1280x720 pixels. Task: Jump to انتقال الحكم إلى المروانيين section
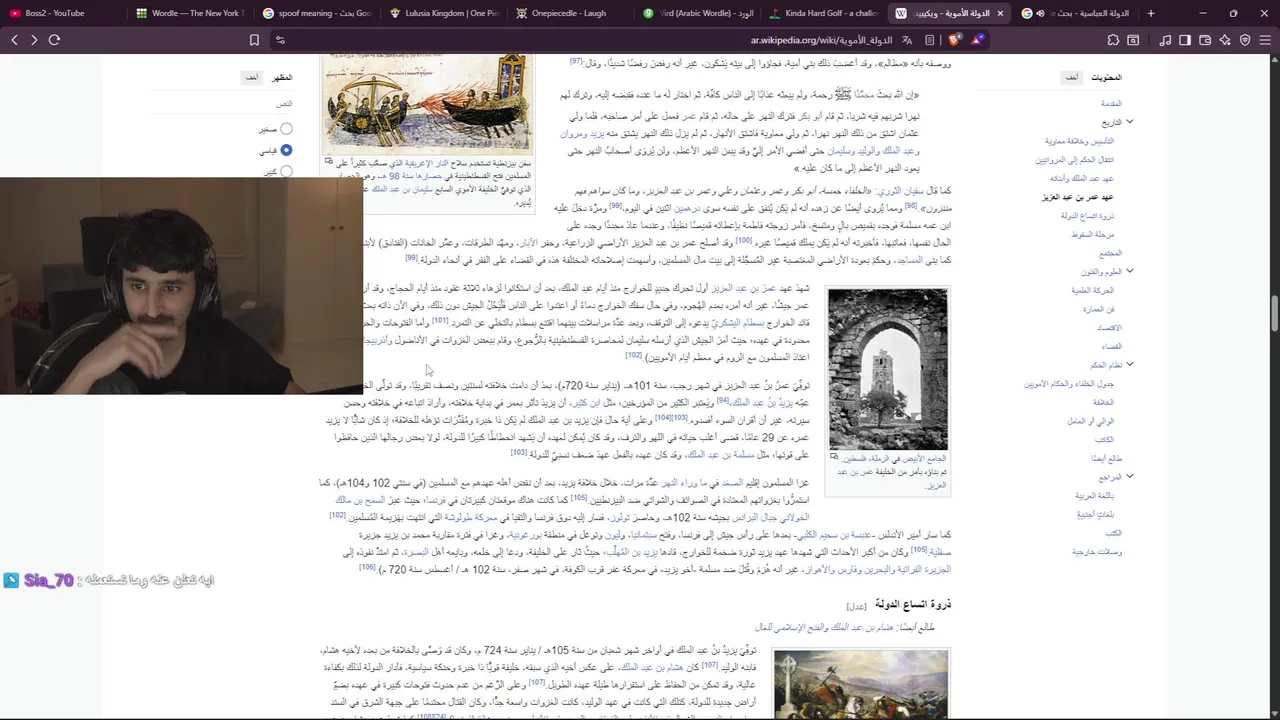click(1074, 160)
